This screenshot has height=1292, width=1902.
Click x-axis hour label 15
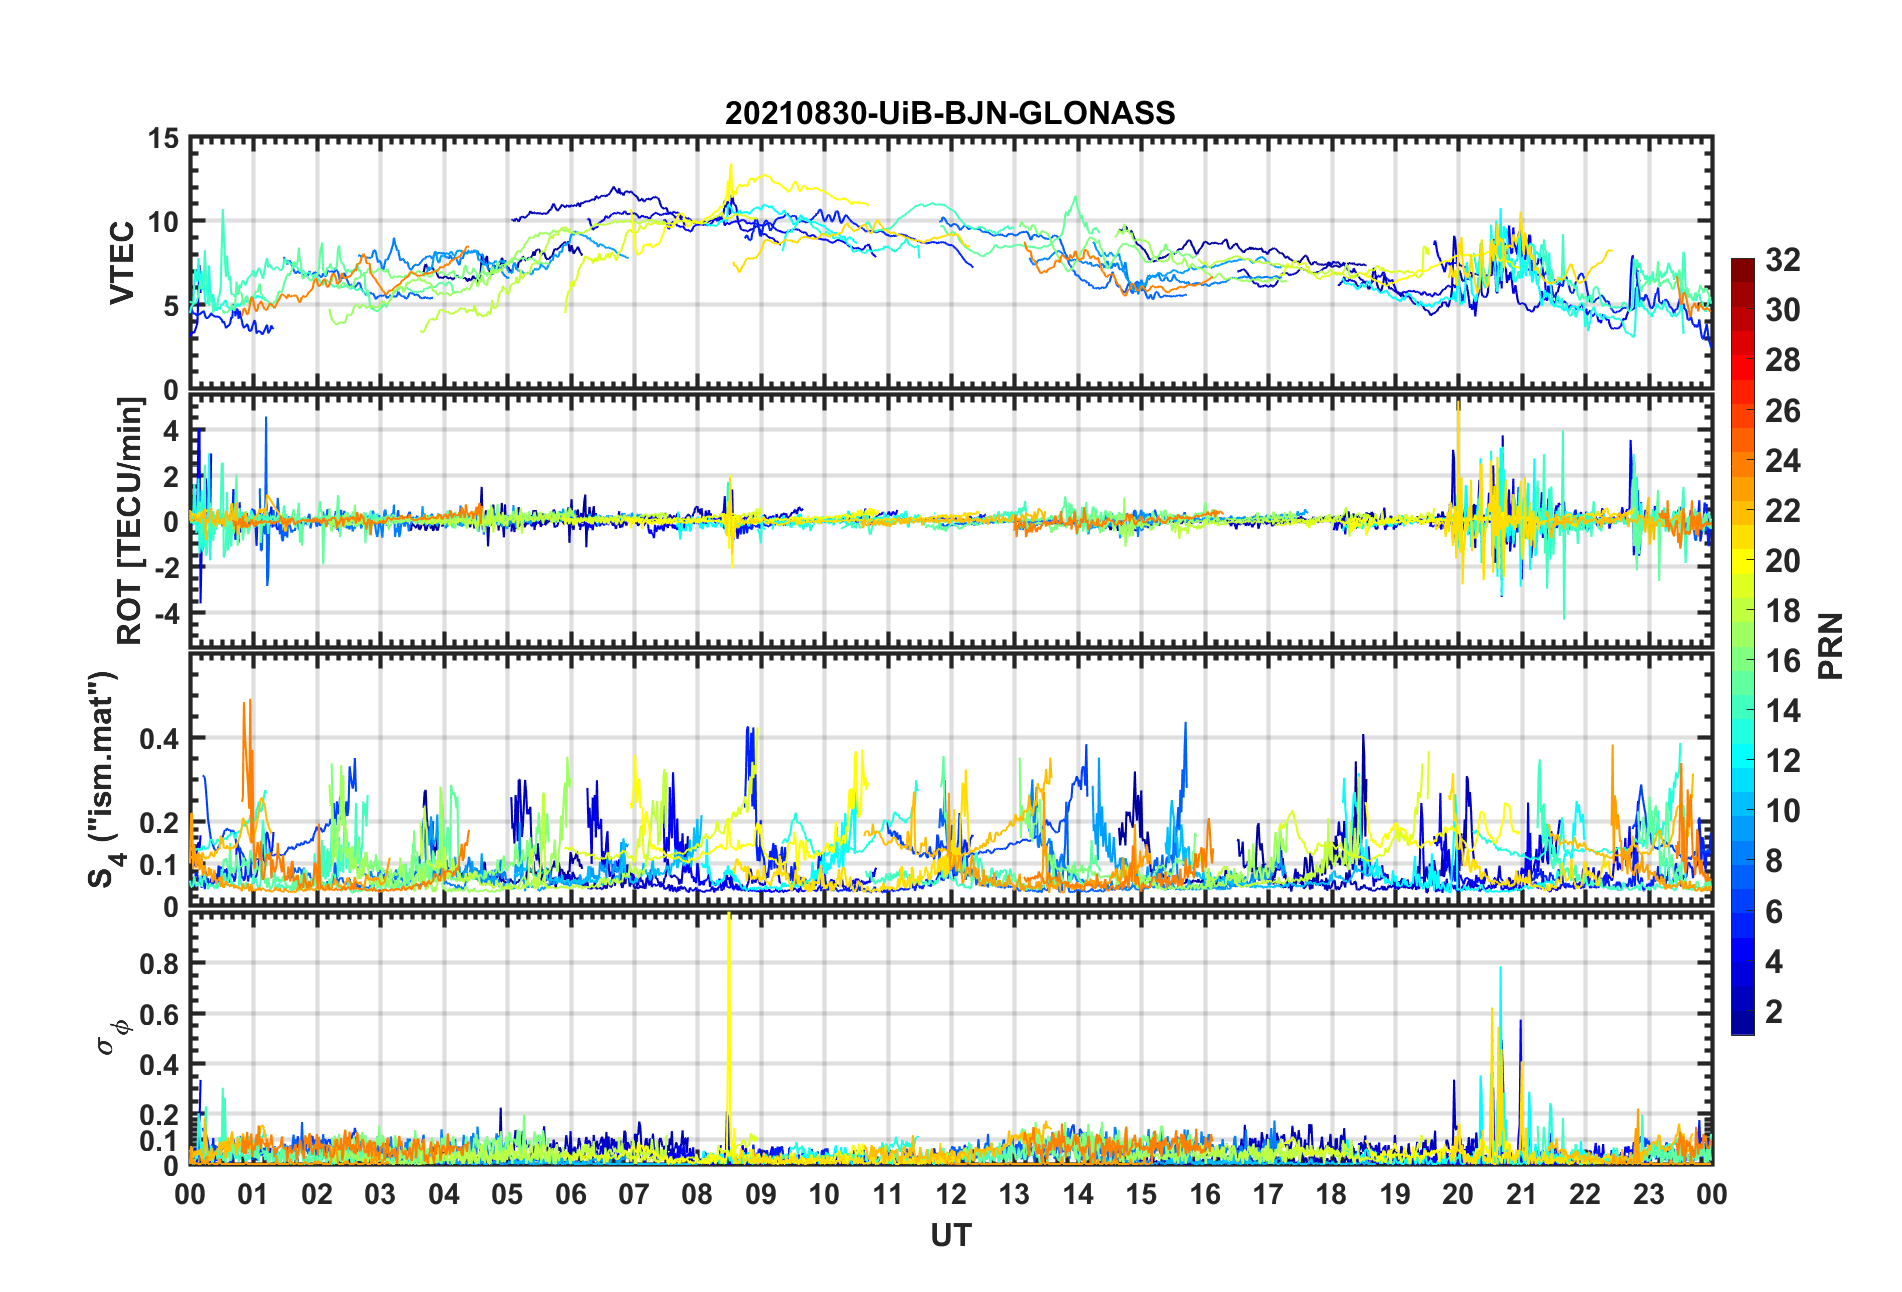click(1141, 1194)
